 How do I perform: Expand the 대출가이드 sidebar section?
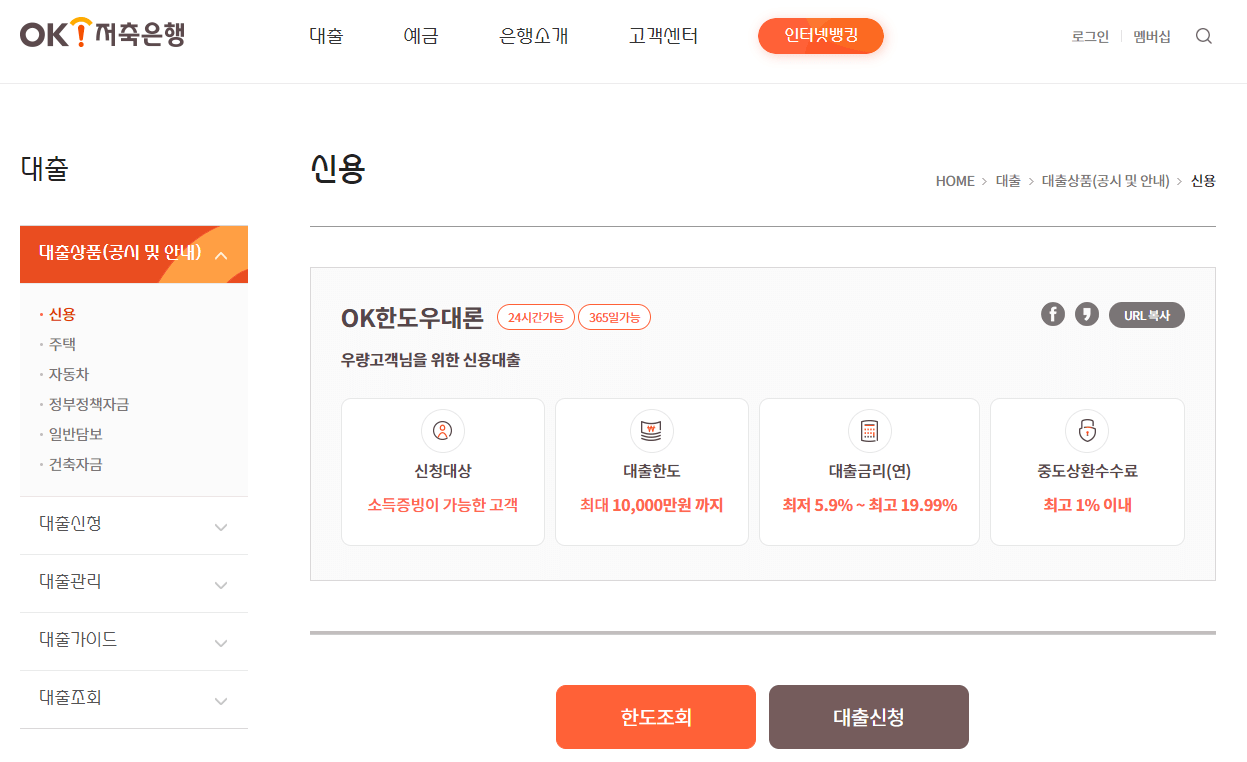pos(134,641)
